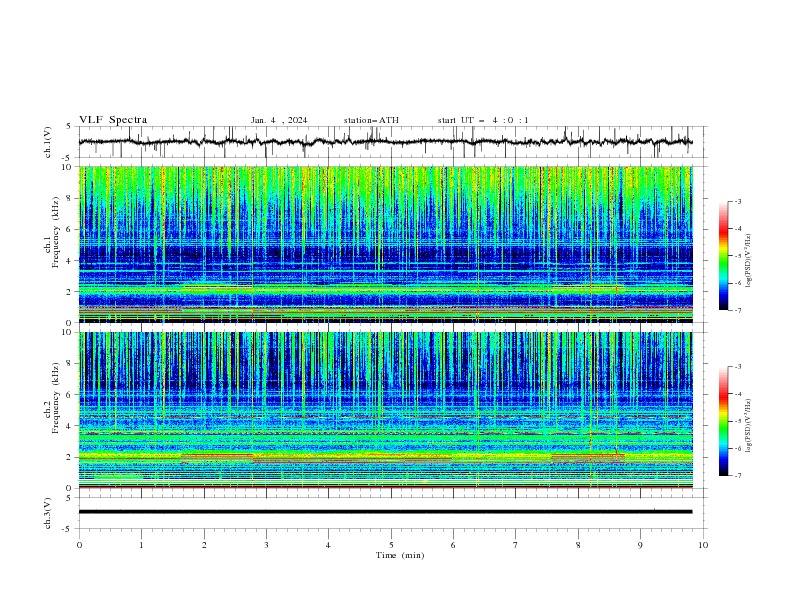Click the lower "log(PSD)(V²/Hz)" colorbar label
This screenshot has width=792, height=612.
point(748,425)
